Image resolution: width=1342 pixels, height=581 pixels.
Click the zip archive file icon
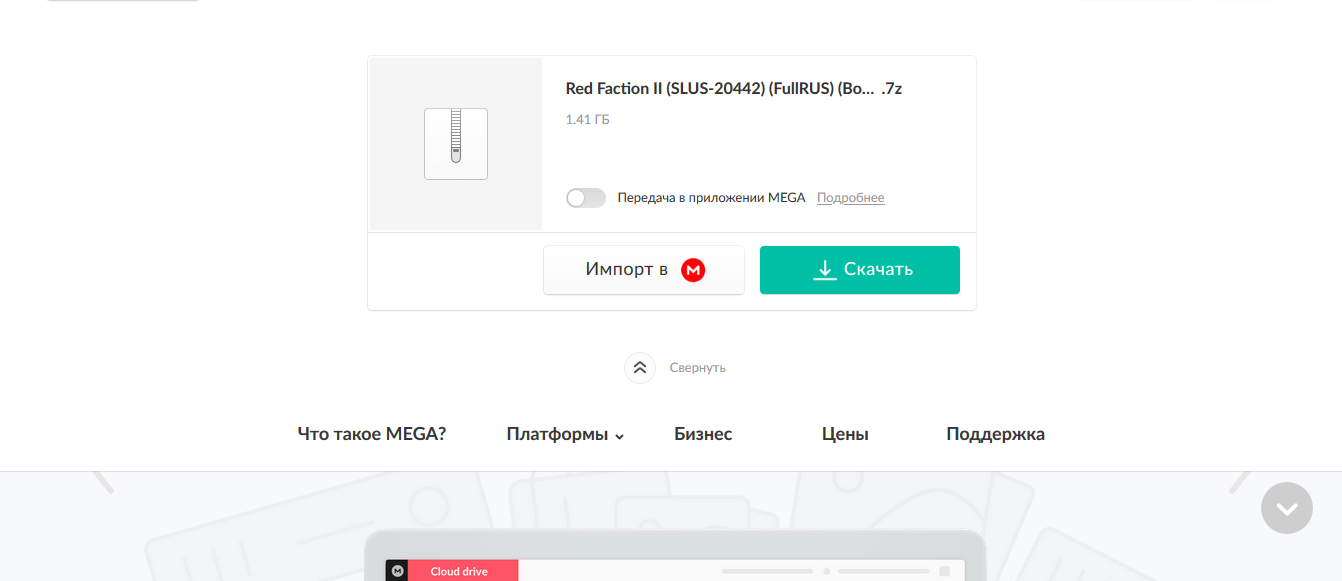(456, 144)
